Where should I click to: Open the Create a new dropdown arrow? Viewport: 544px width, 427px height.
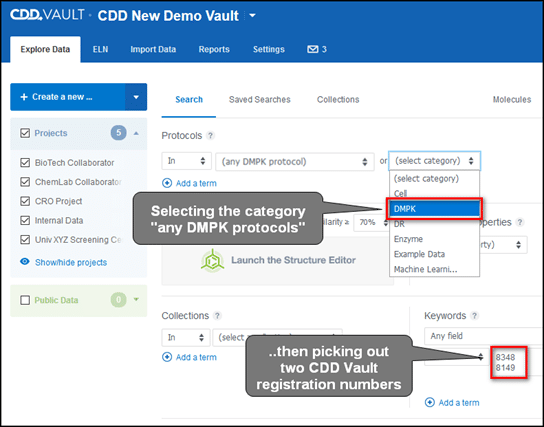(136, 97)
